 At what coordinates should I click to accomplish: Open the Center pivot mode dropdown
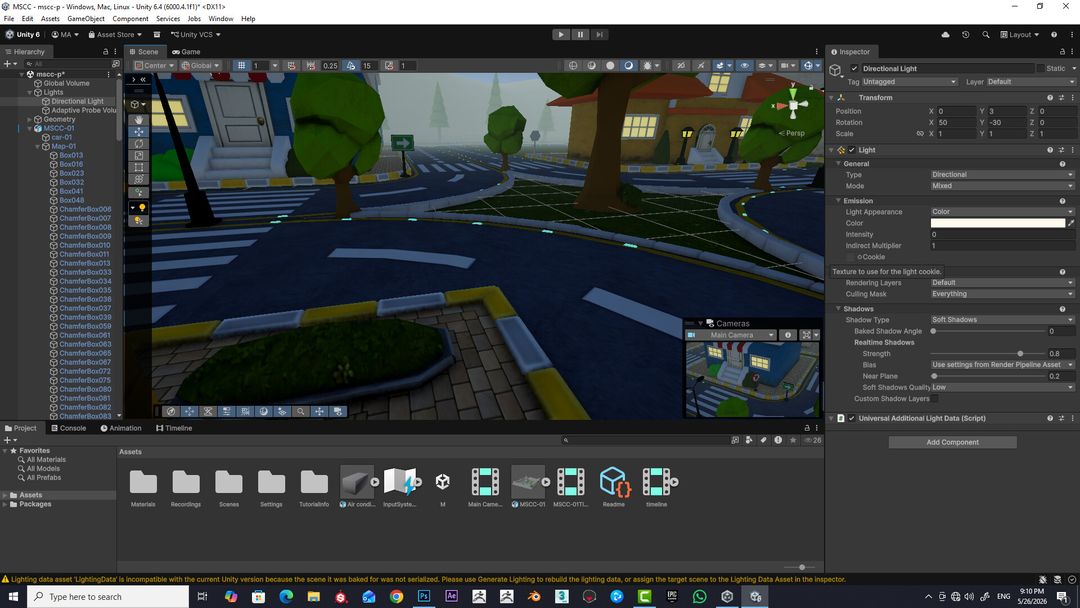tap(154, 65)
